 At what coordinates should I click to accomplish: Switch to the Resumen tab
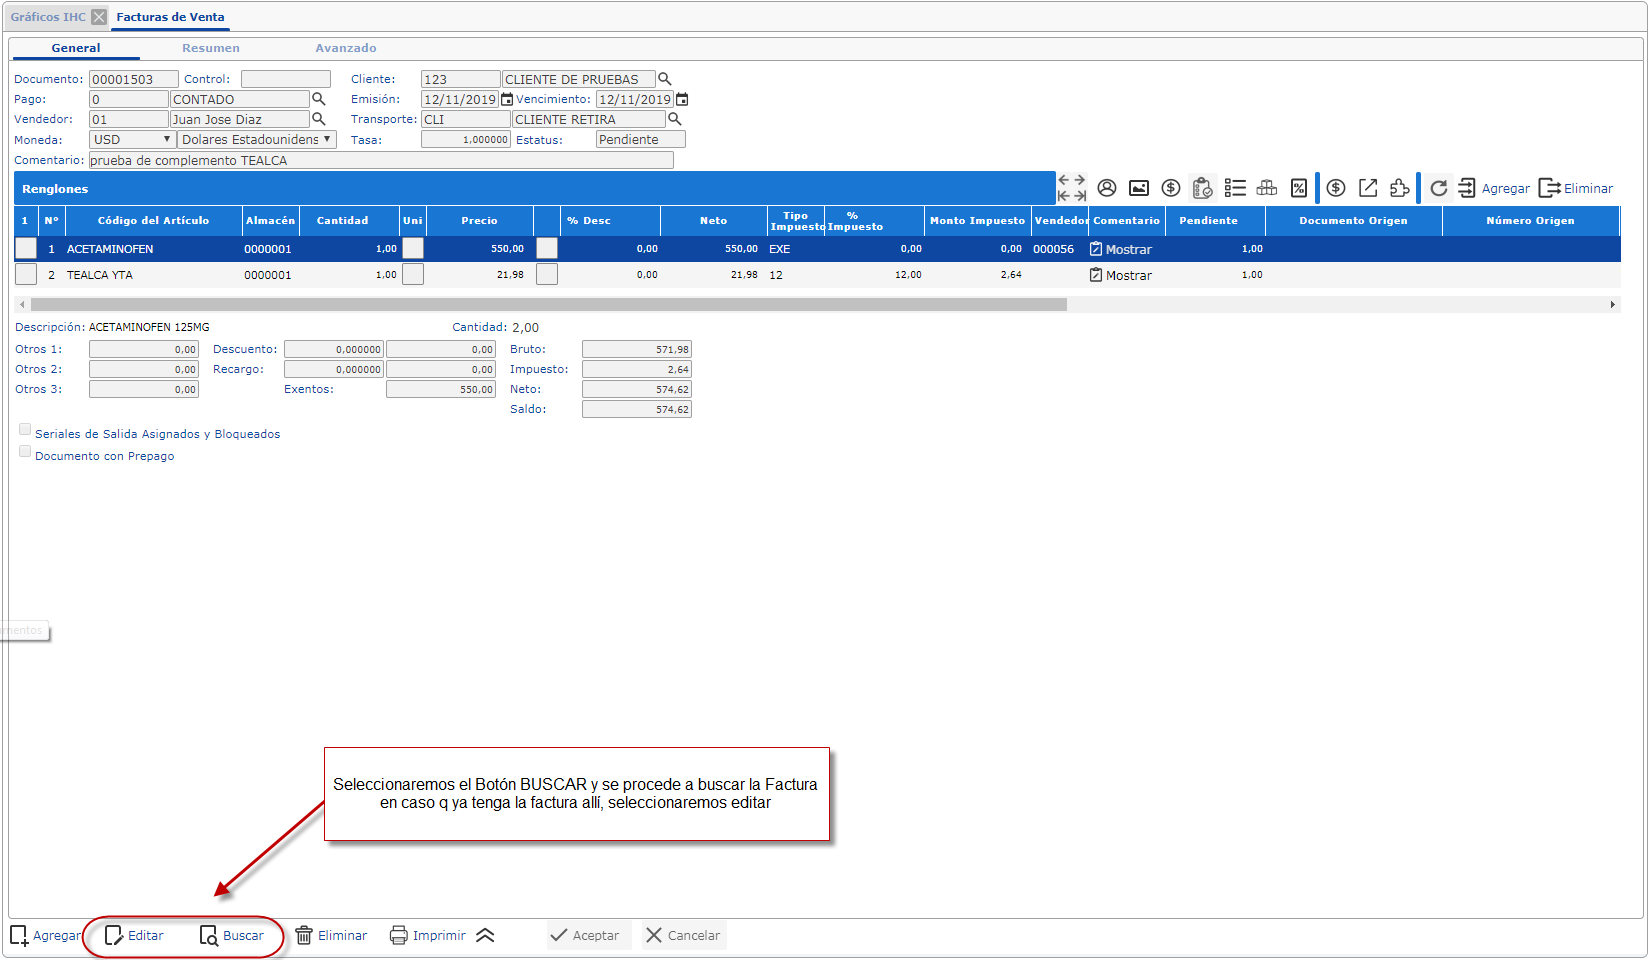(210, 48)
